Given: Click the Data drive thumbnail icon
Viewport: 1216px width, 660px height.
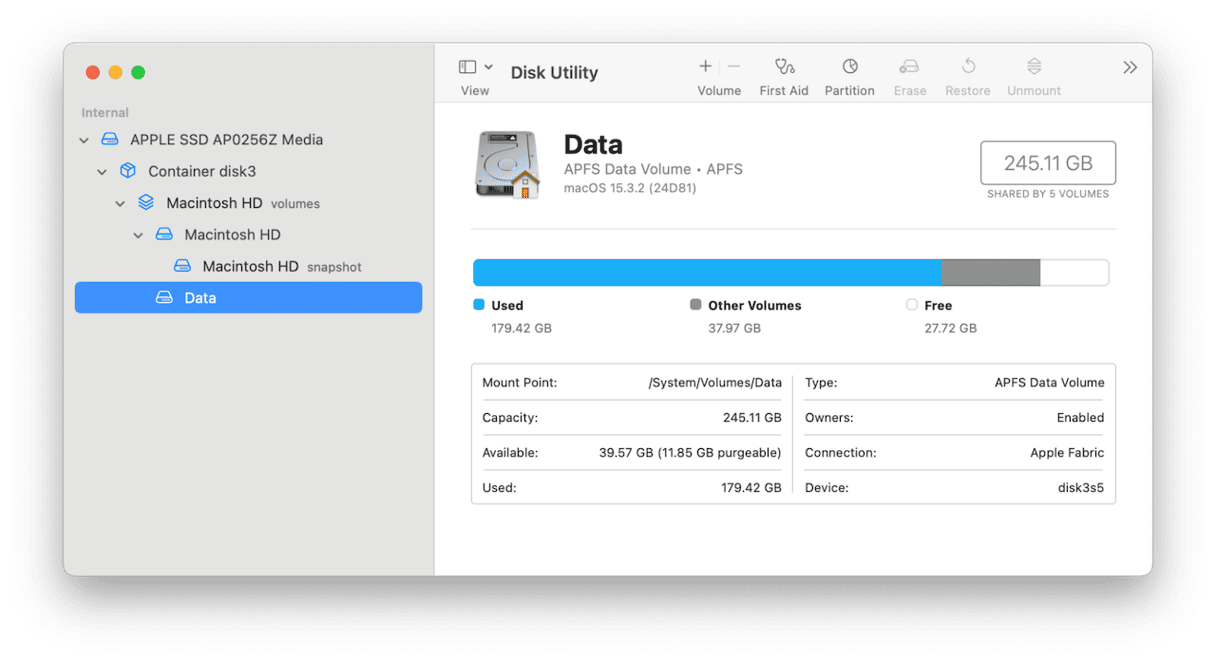Looking at the screenshot, I should click(507, 165).
